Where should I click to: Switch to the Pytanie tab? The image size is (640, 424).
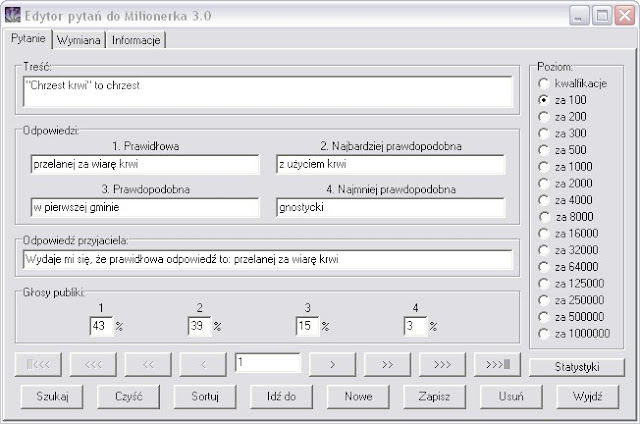click(x=28, y=38)
